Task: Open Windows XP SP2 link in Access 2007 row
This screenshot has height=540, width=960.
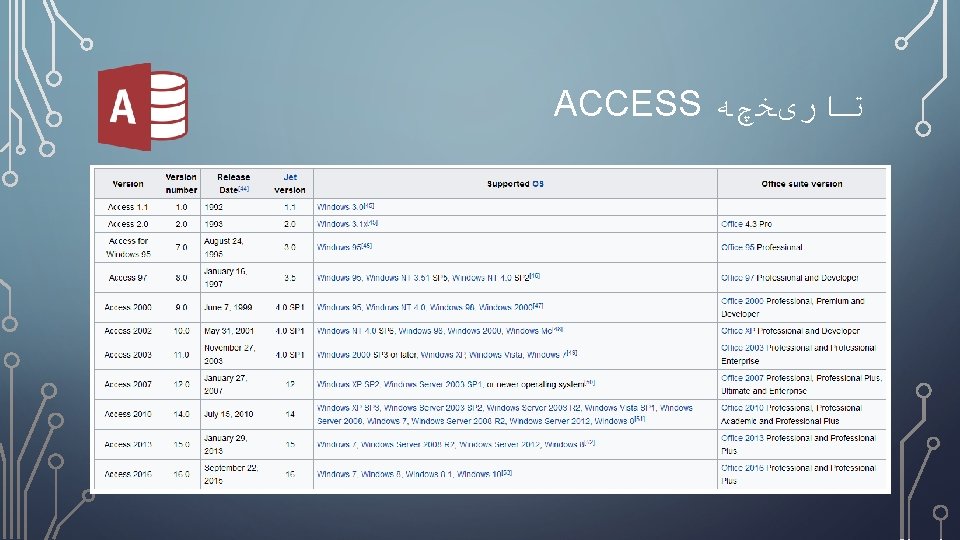Action: tap(348, 384)
